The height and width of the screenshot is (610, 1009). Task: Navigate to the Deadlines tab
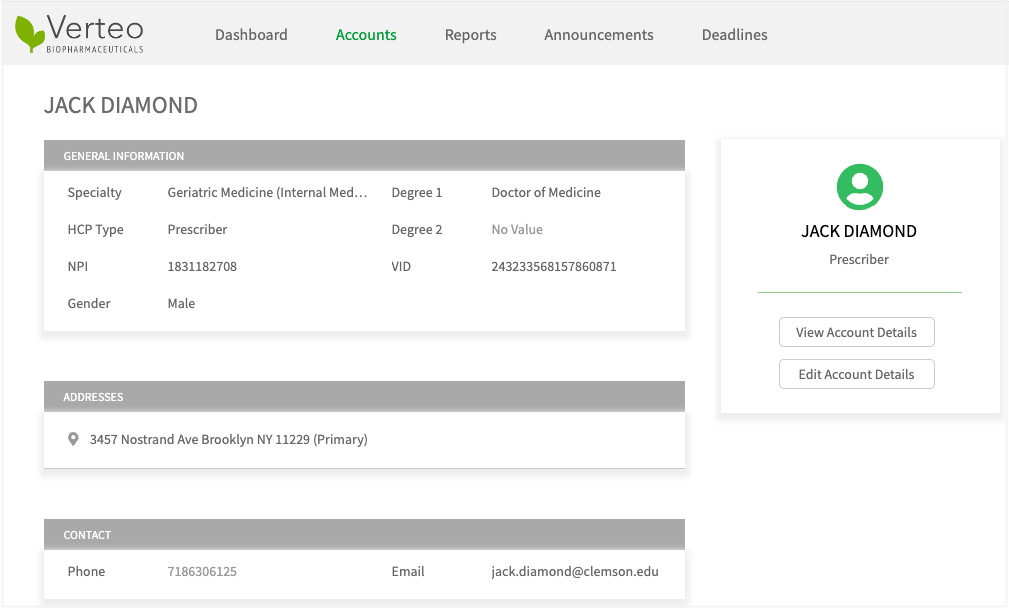(734, 35)
